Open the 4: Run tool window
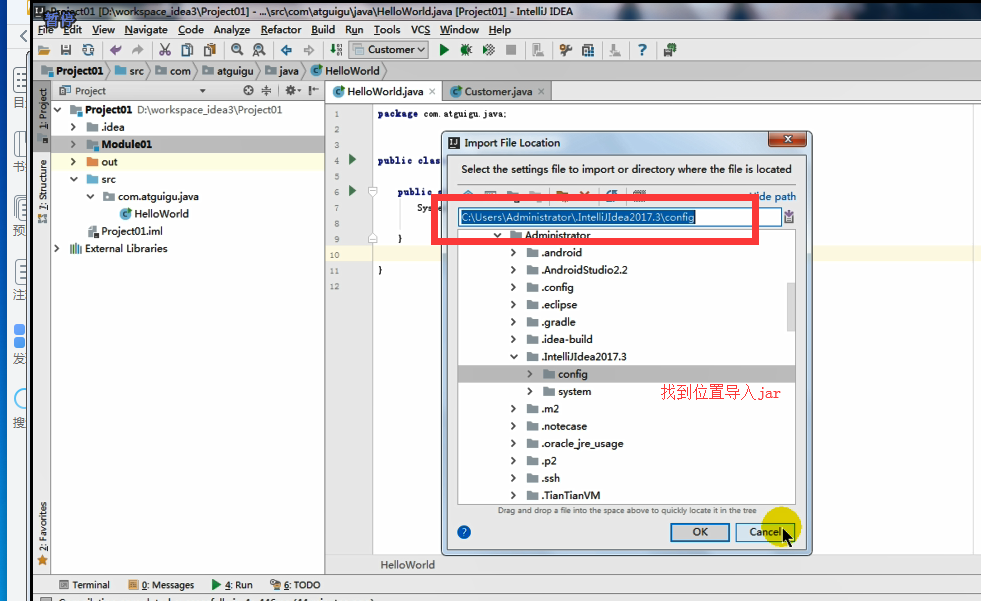Viewport: 981px width, 601px height. (232, 585)
